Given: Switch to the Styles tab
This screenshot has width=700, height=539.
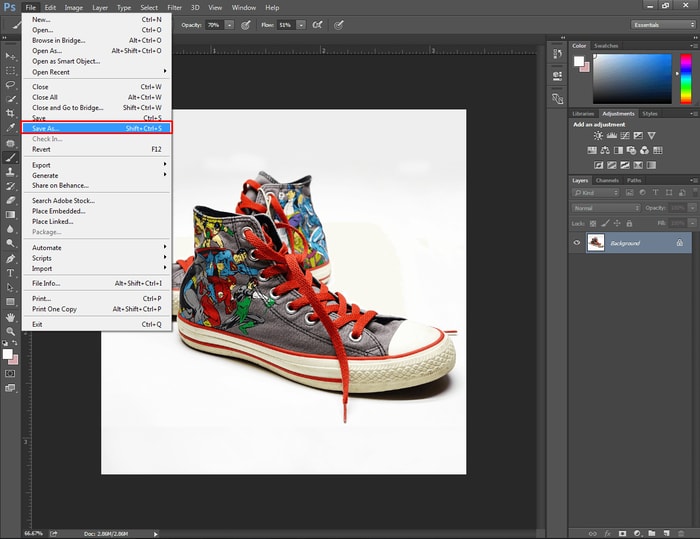Looking at the screenshot, I should (x=650, y=113).
